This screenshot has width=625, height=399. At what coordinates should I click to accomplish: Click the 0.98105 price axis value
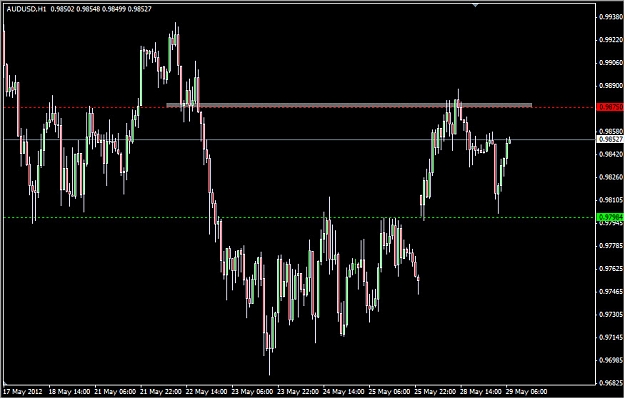[x=611, y=200]
